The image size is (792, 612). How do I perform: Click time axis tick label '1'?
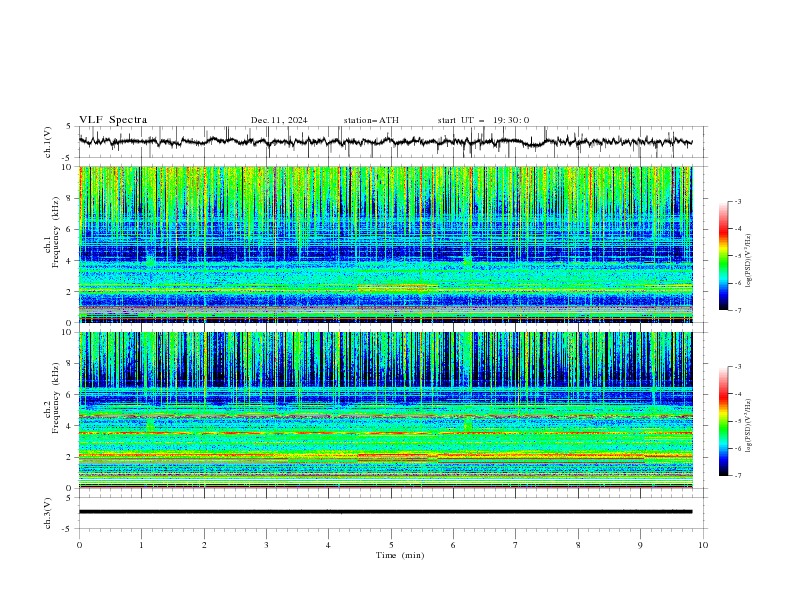pyautogui.click(x=141, y=545)
